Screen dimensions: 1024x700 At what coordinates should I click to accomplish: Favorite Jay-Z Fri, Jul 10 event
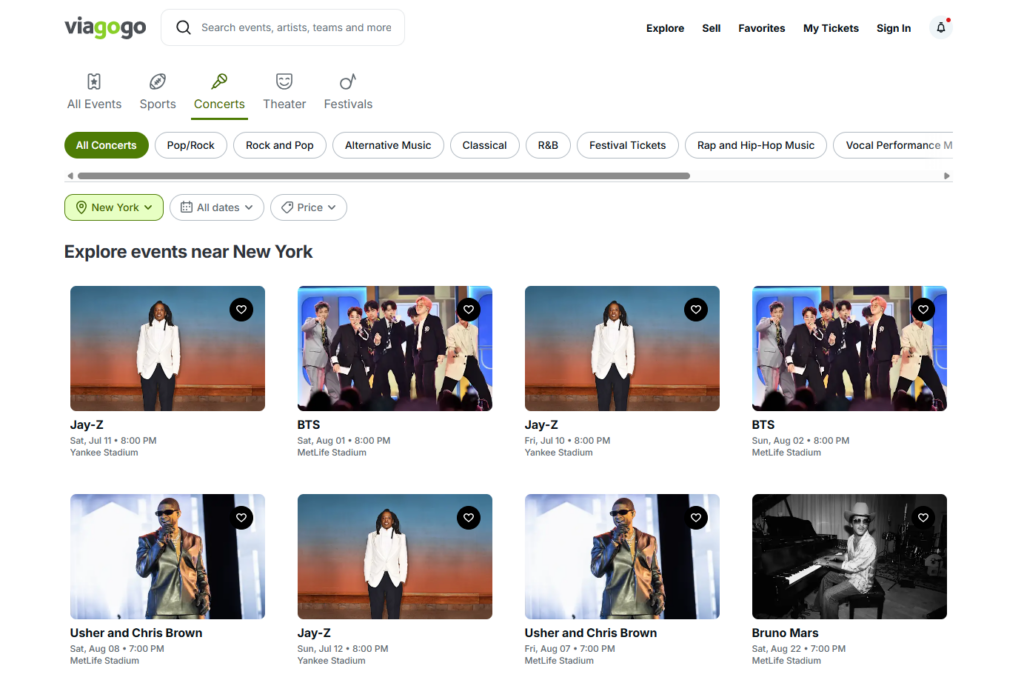point(696,310)
